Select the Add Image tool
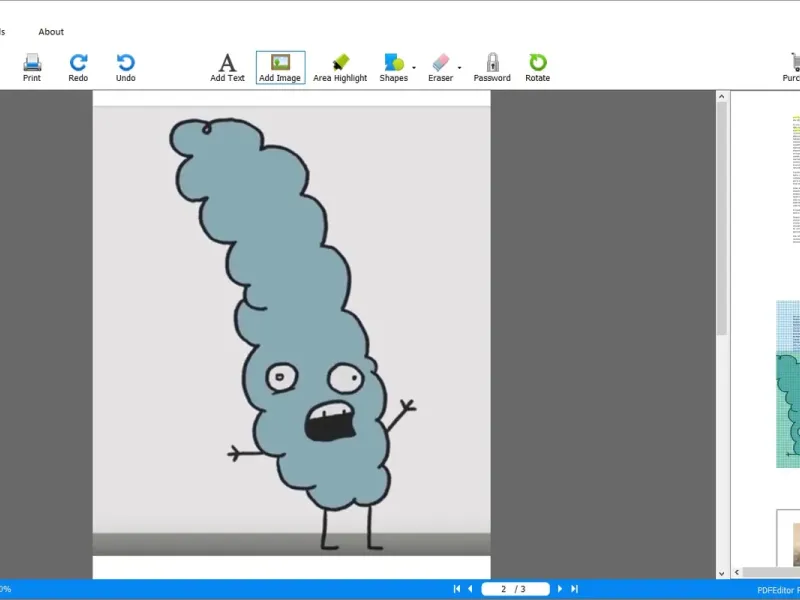800x600 pixels. (x=280, y=67)
